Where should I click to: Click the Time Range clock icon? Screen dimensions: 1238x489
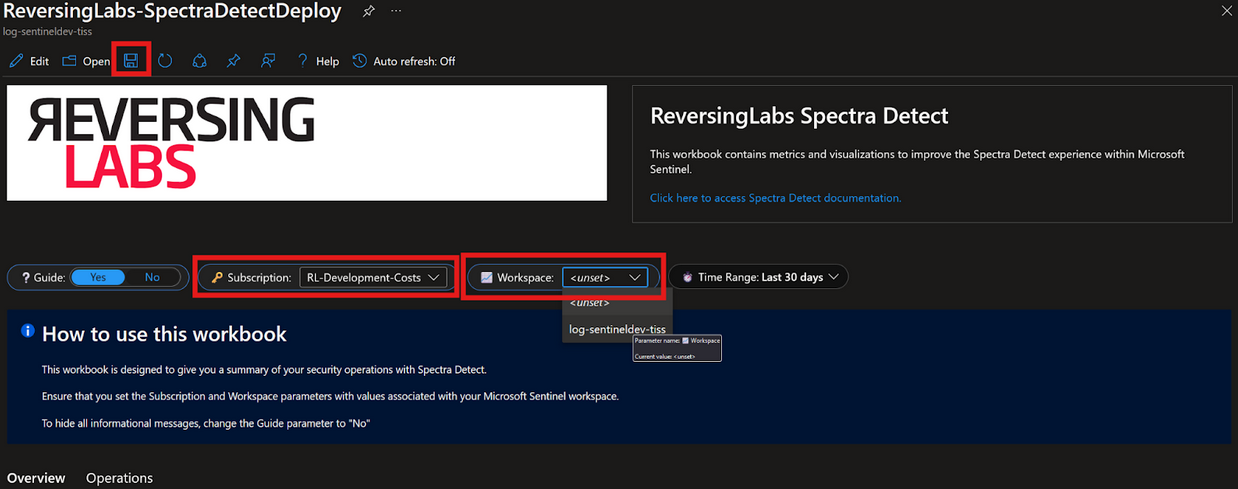pyautogui.click(x=687, y=277)
